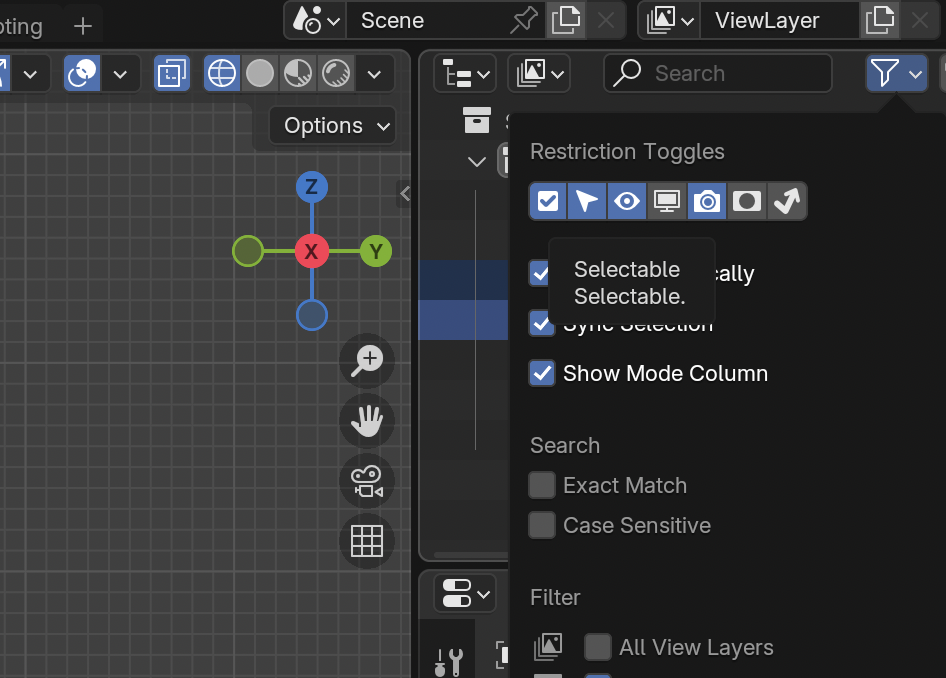
Task: Toggle perspective with the grid icon
Action: pos(366,541)
